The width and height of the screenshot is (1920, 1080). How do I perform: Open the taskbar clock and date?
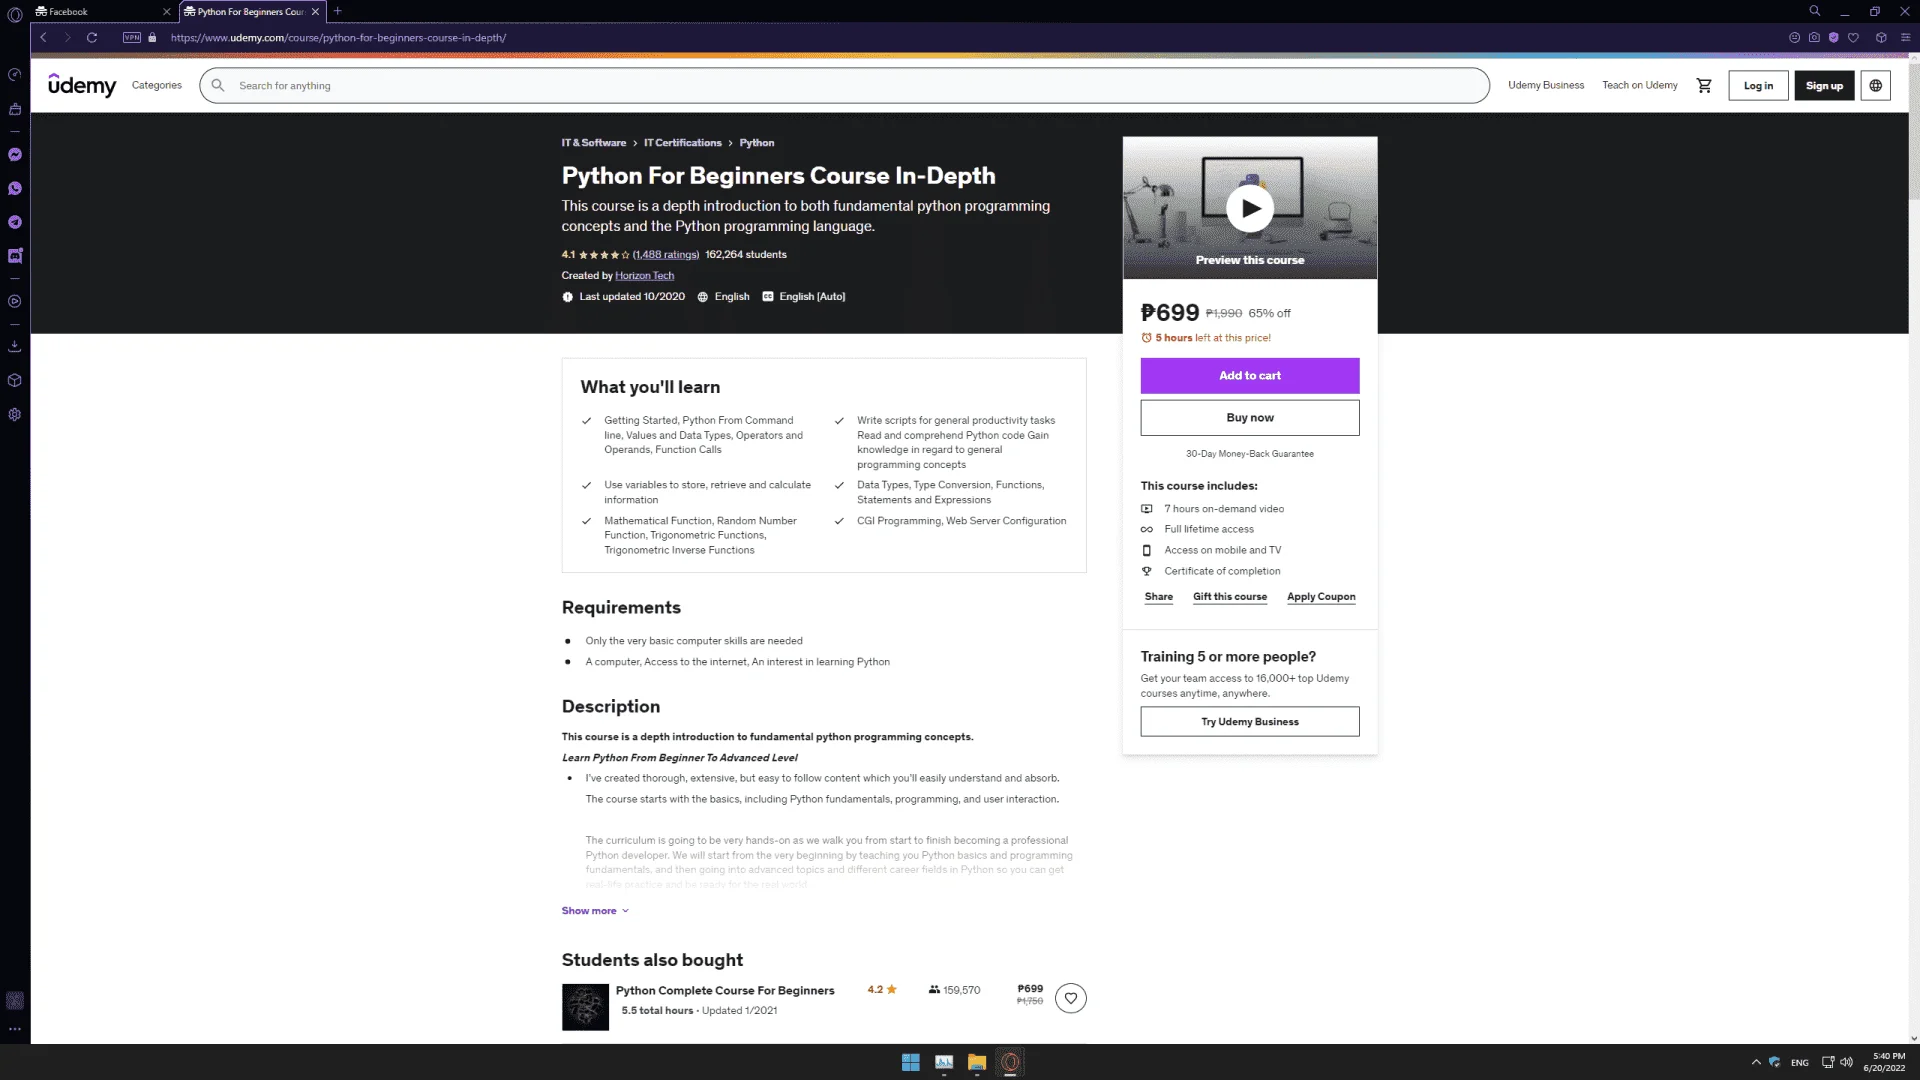(x=1884, y=1062)
